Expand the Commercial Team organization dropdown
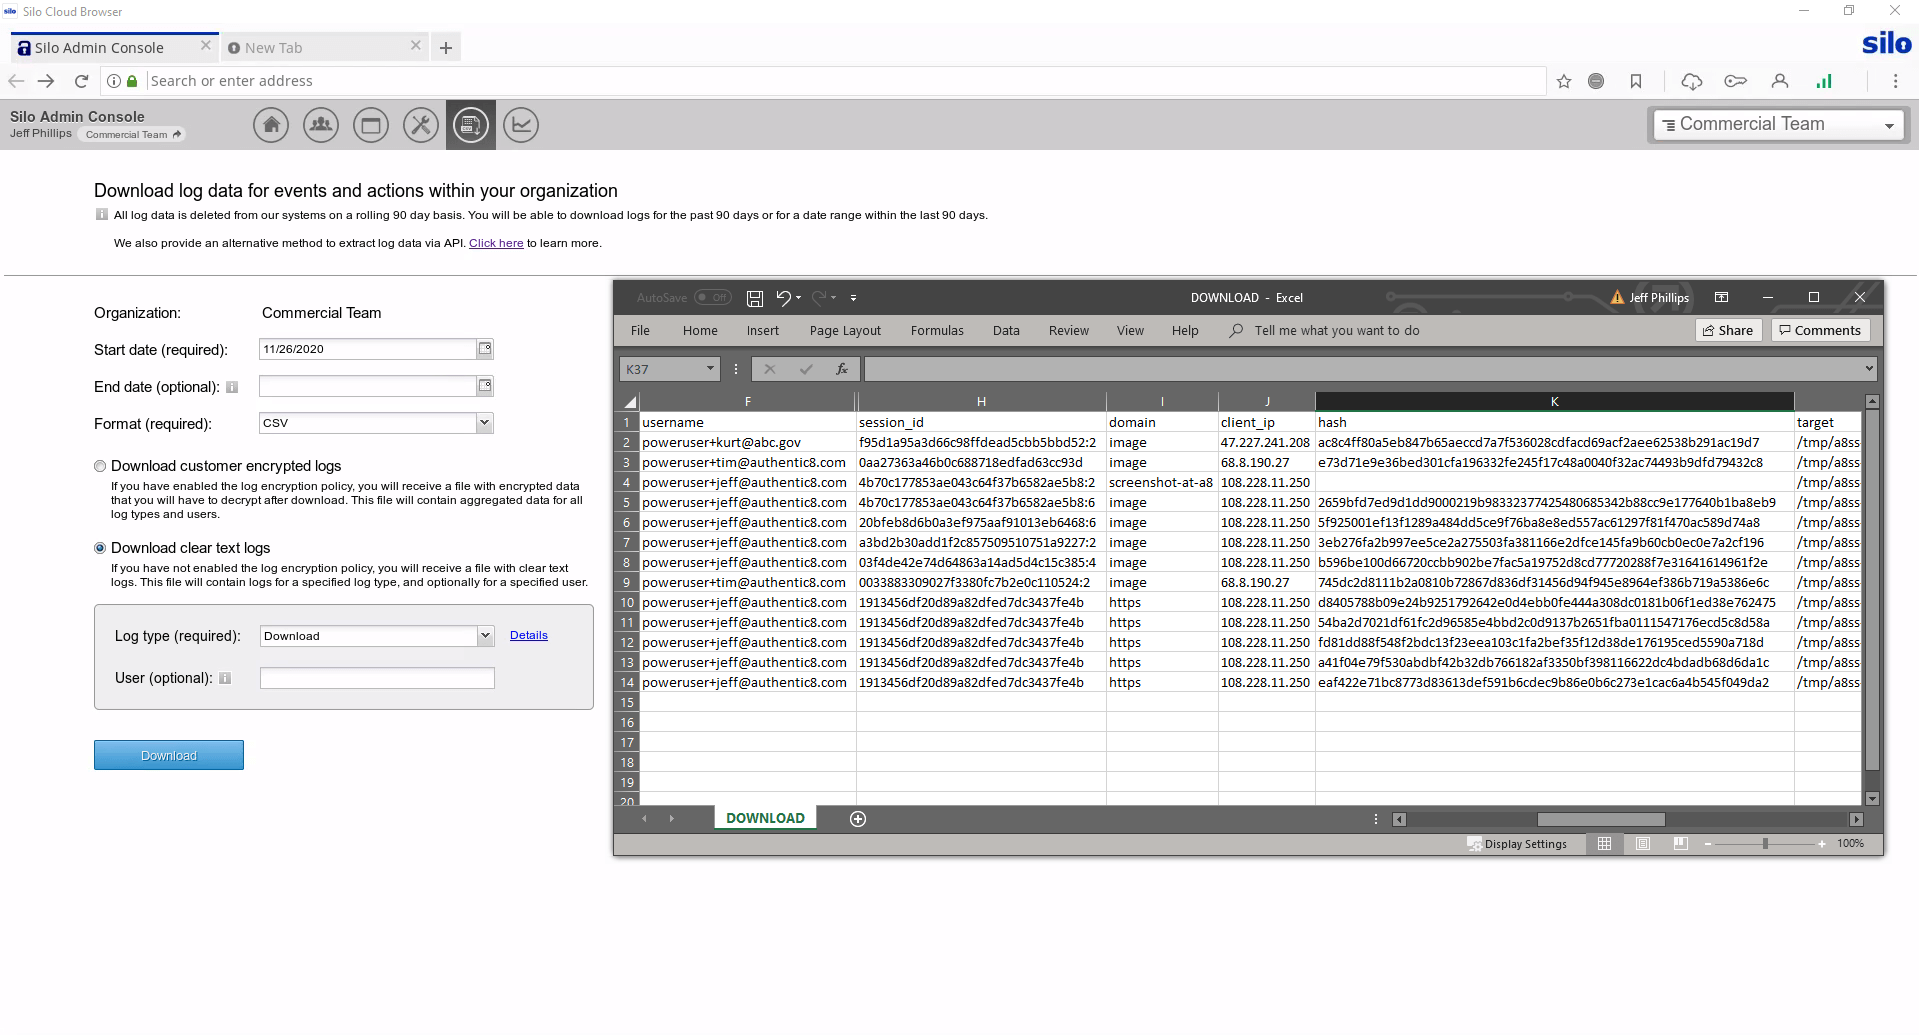Image resolution: width=1919 pixels, height=1035 pixels. click(x=1778, y=125)
